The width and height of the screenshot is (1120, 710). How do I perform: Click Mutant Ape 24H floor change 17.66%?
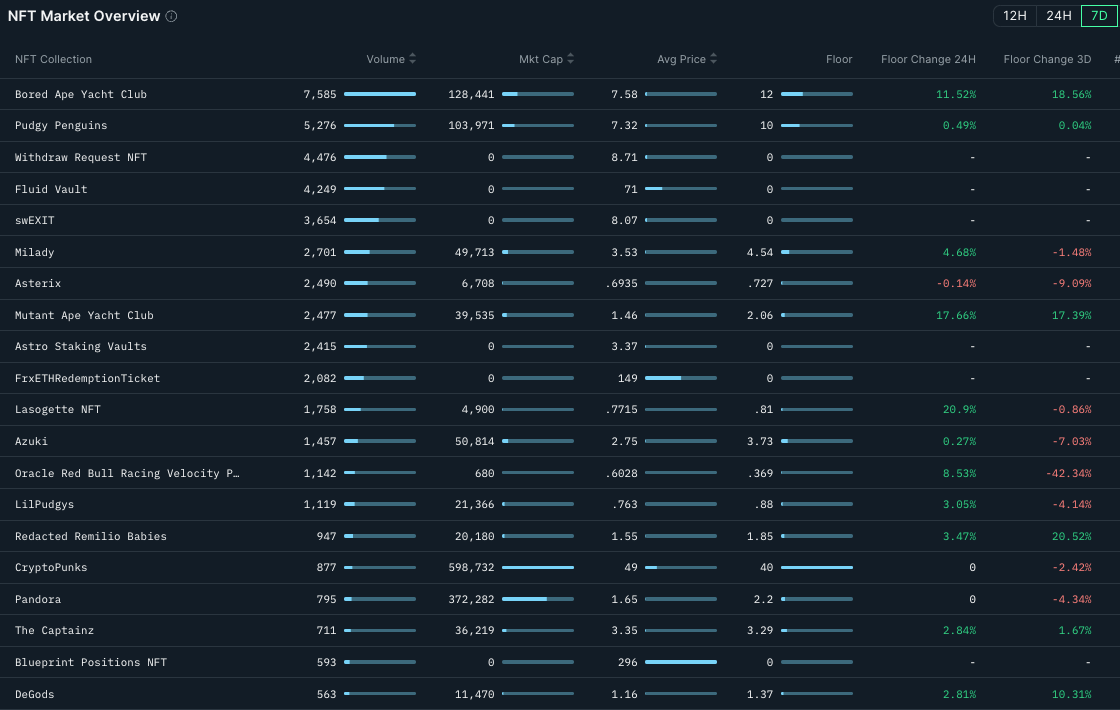tap(956, 315)
